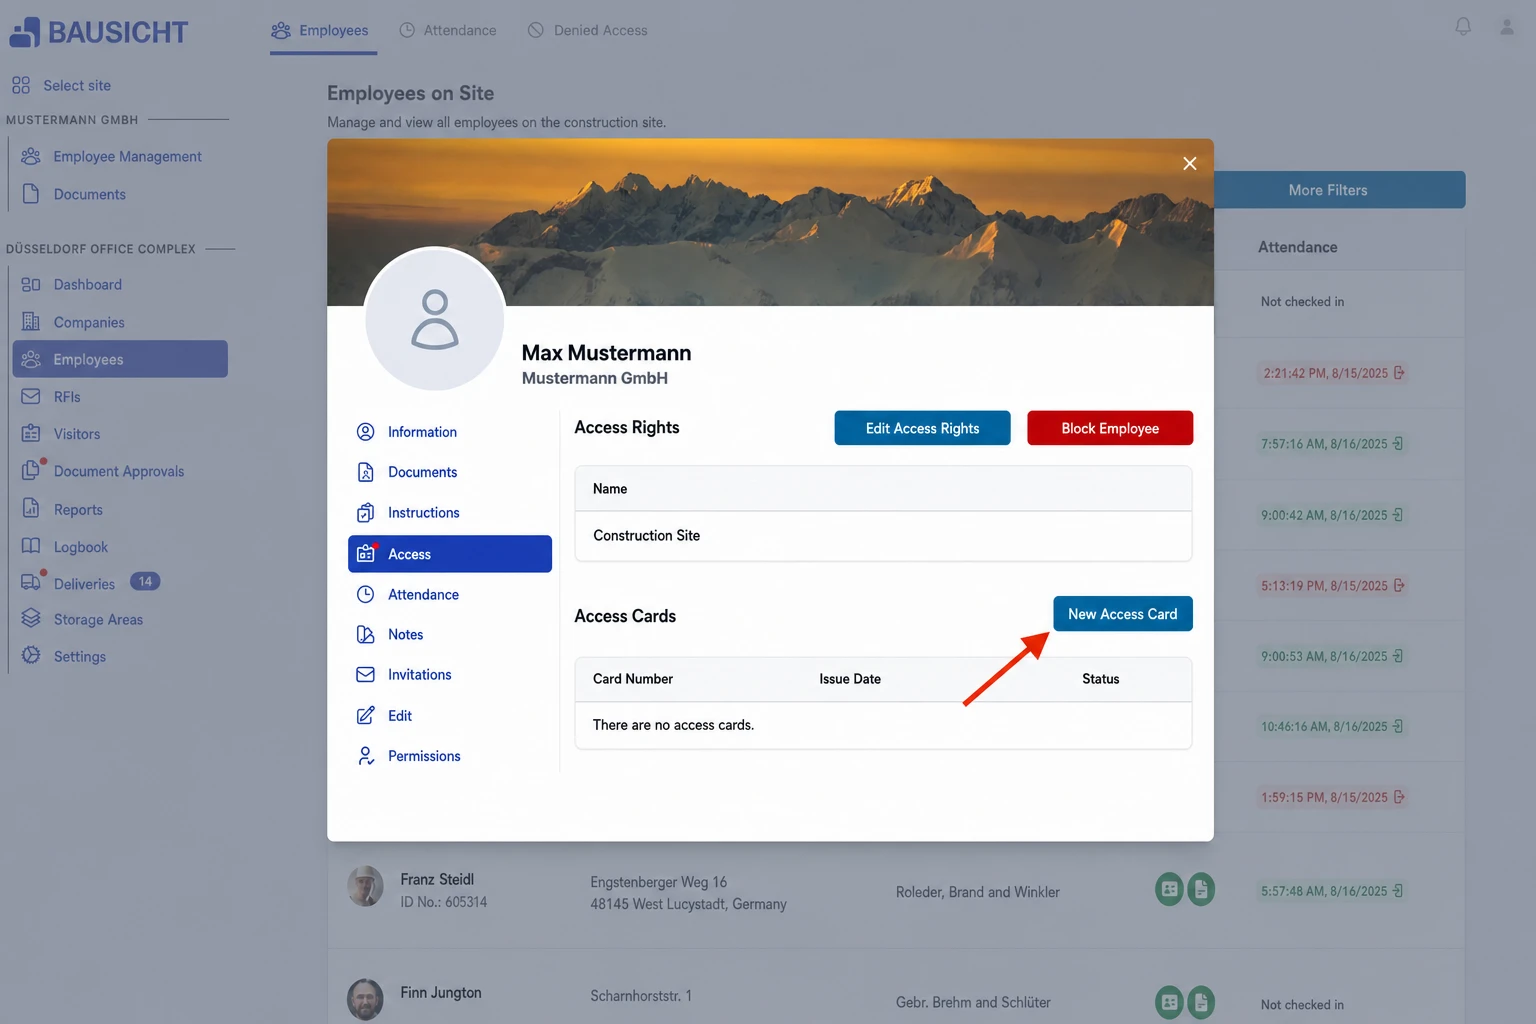Open Storage Areas in sidebar

(x=82, y=619)
